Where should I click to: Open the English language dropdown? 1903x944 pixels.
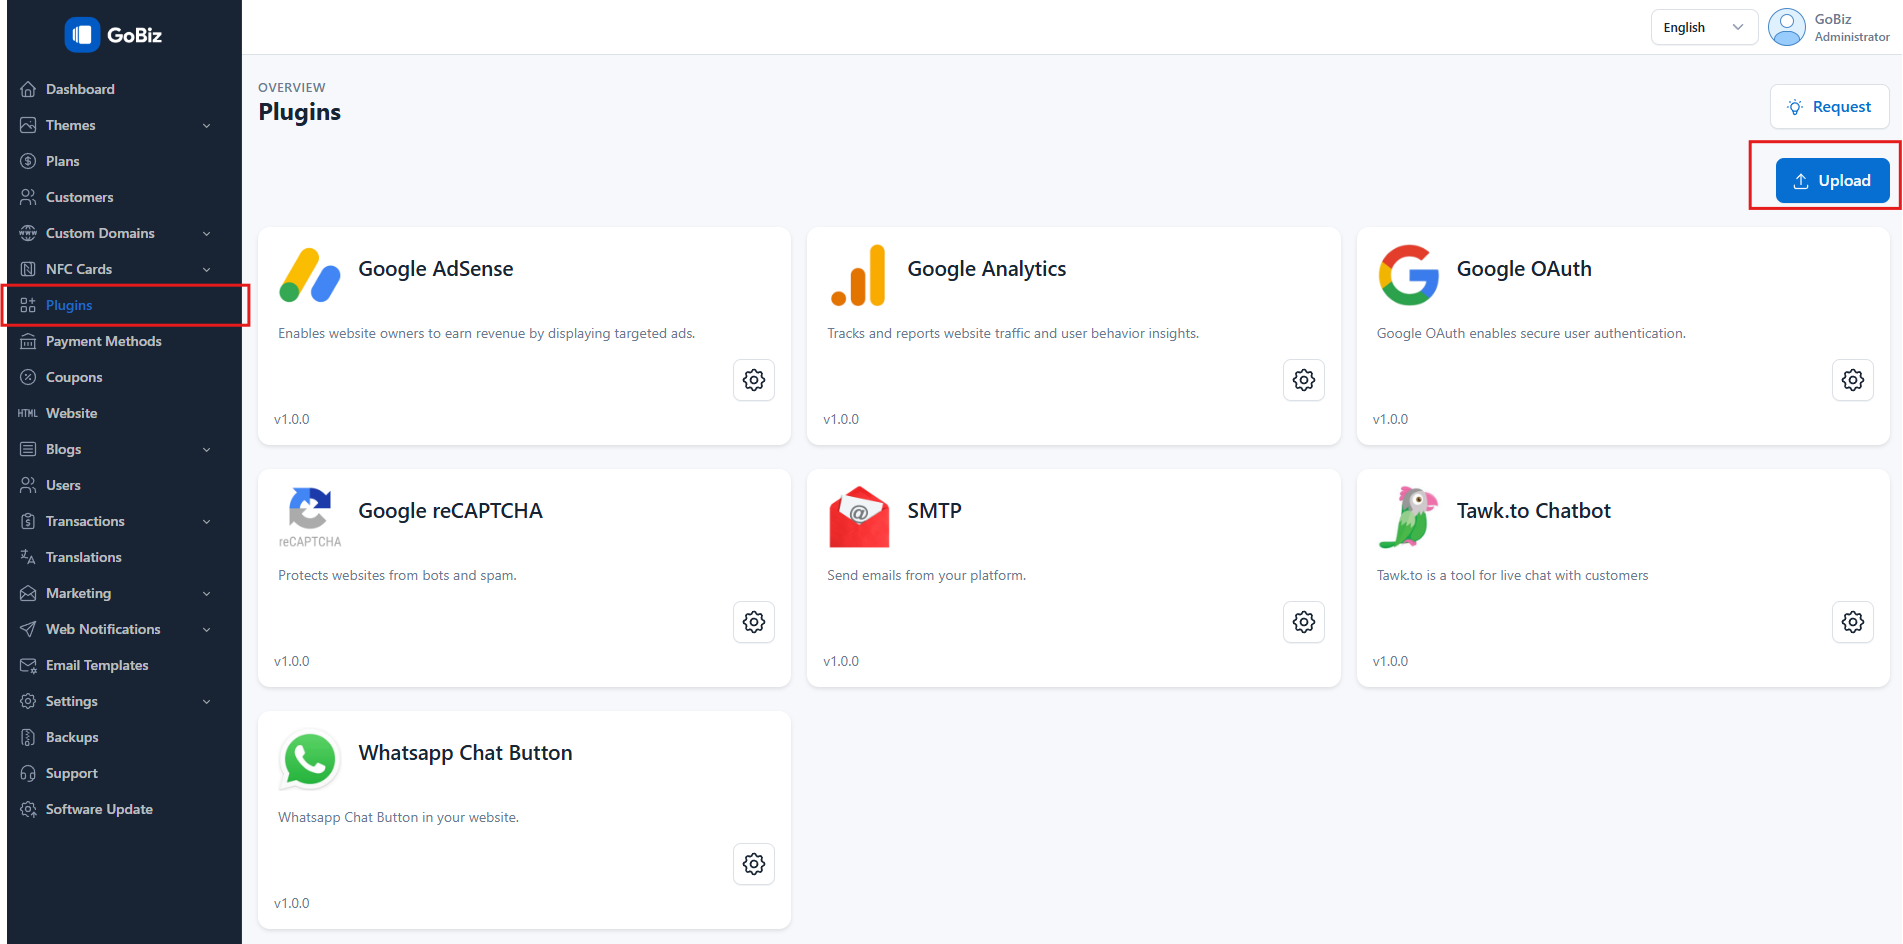coord(1703,27)
